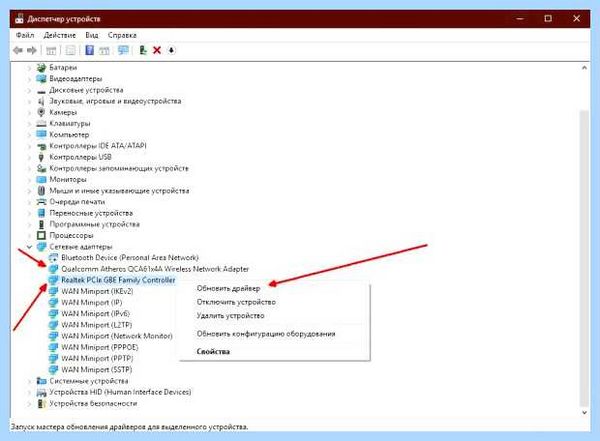Click the scrollbar up arrow
The width and height of the screenshot is (600, 441).
click(x=584, y=68)
